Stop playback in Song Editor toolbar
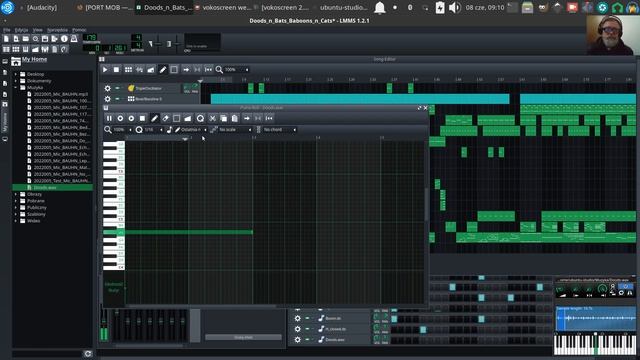Viewport: 640px width, 360px height. (116, 70)
